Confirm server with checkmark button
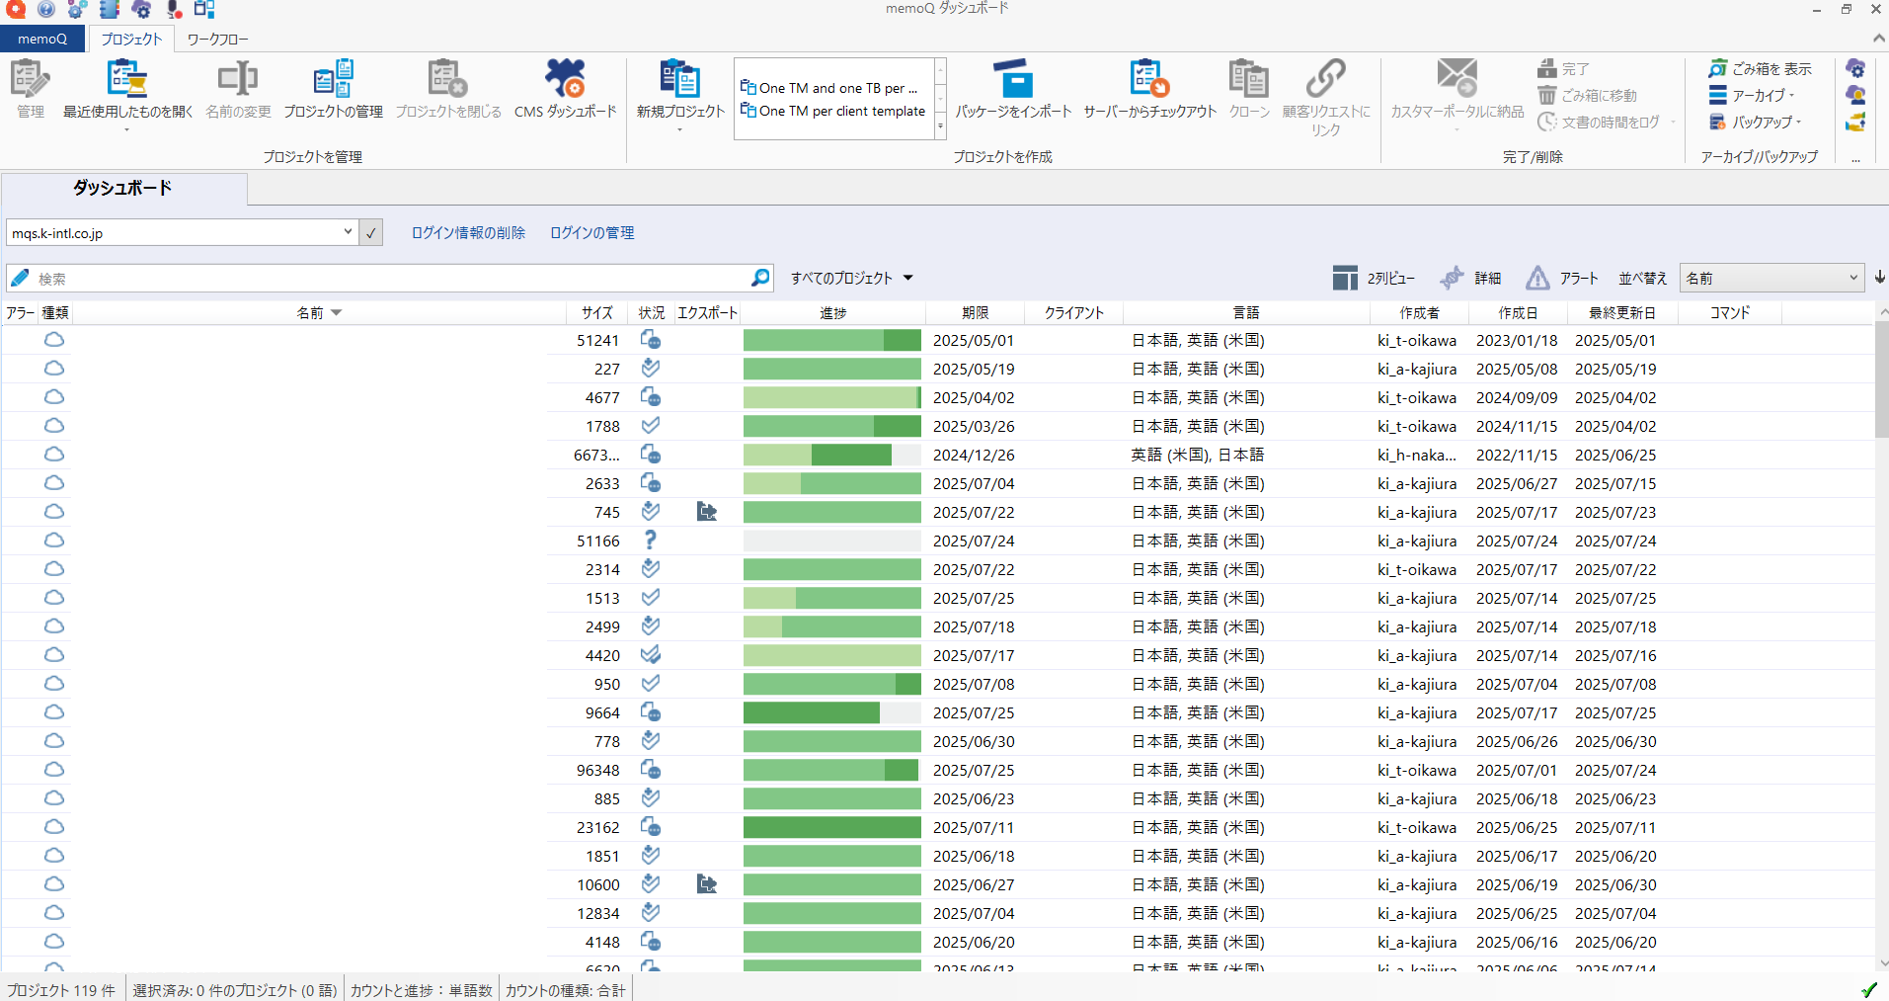Viewport: 1889px width, 1001px height. point(371,233)
